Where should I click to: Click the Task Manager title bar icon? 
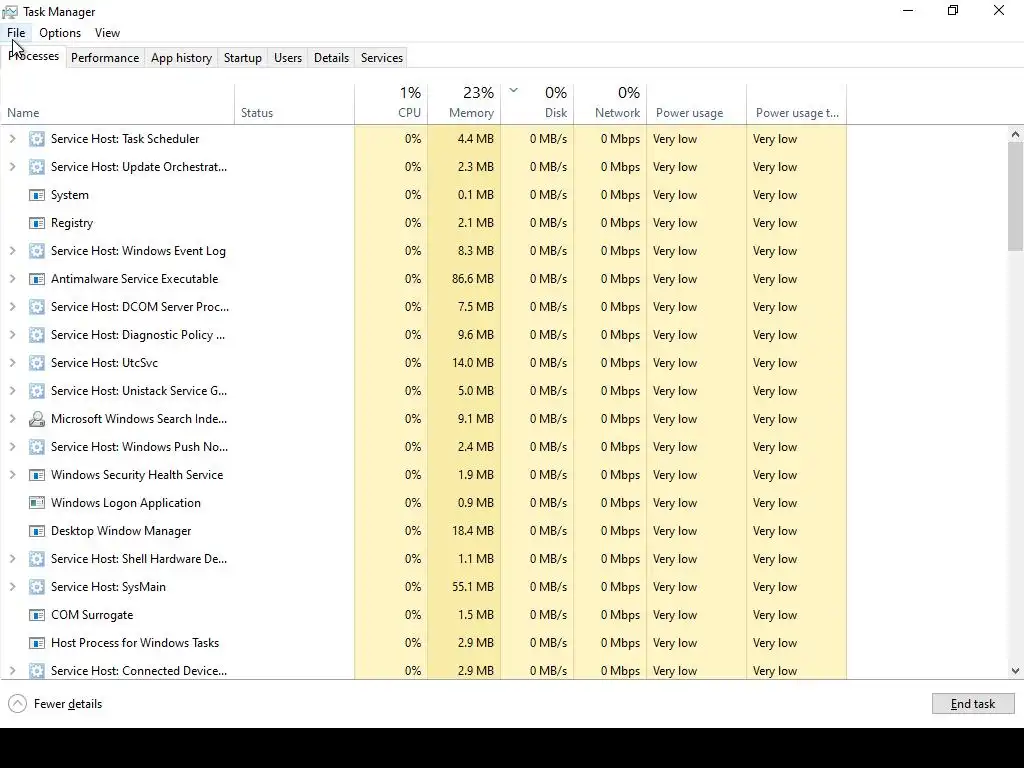[x=10, y=12]
